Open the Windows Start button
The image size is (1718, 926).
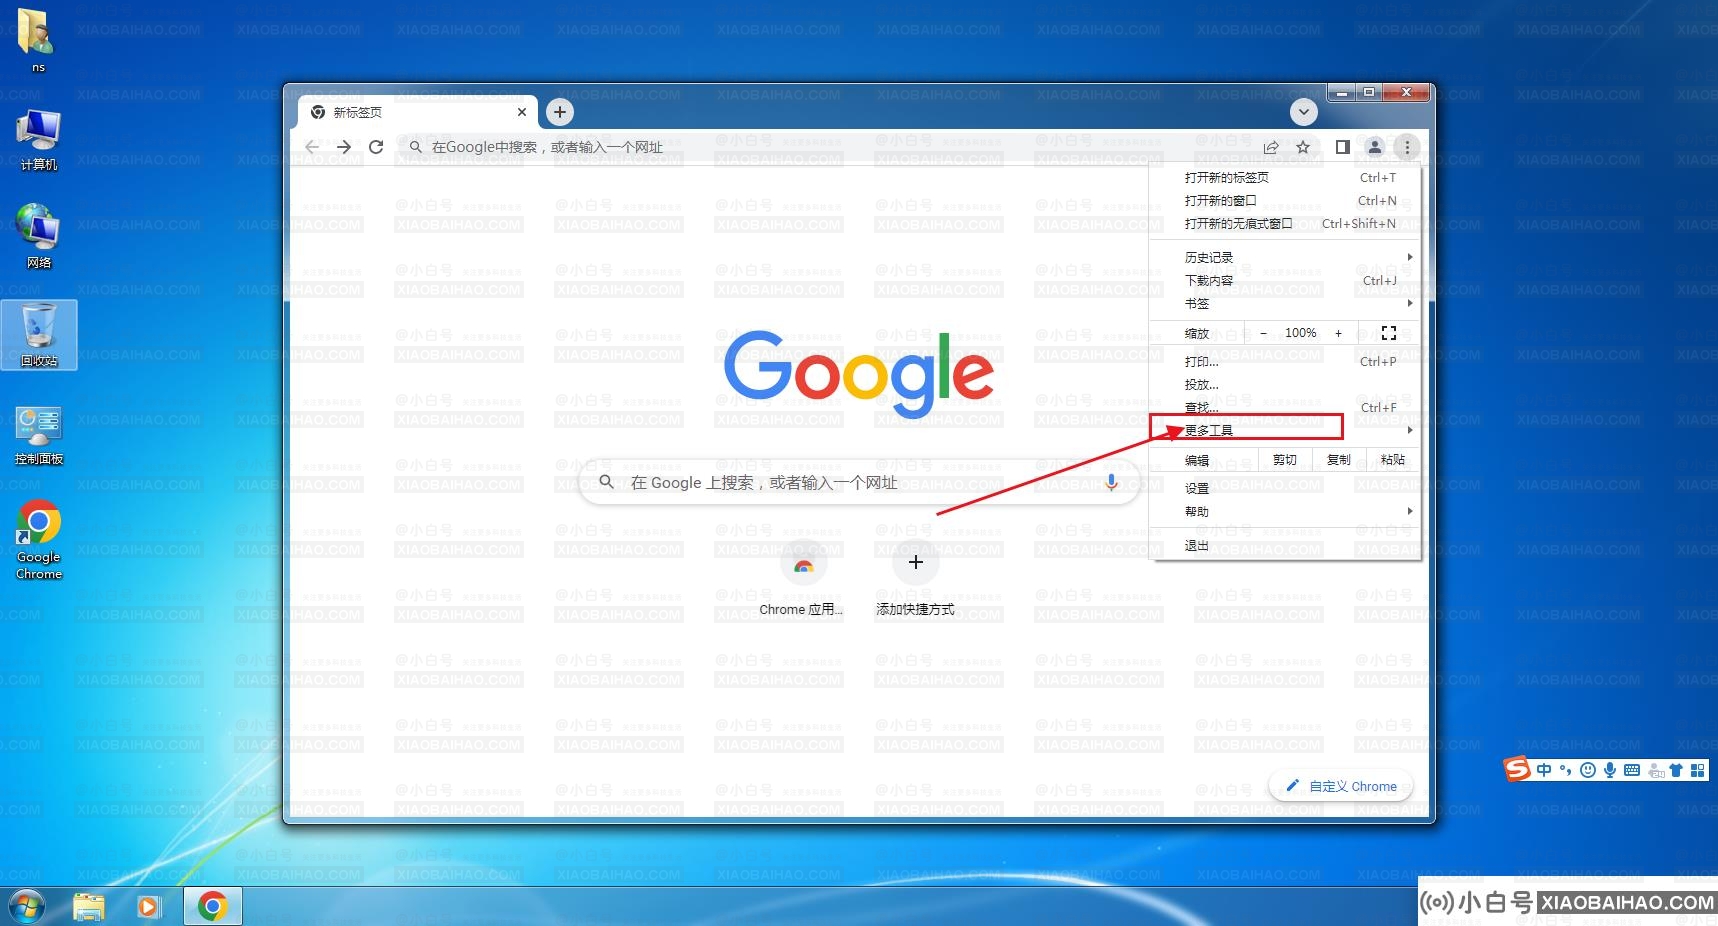(x=27, y=907)
